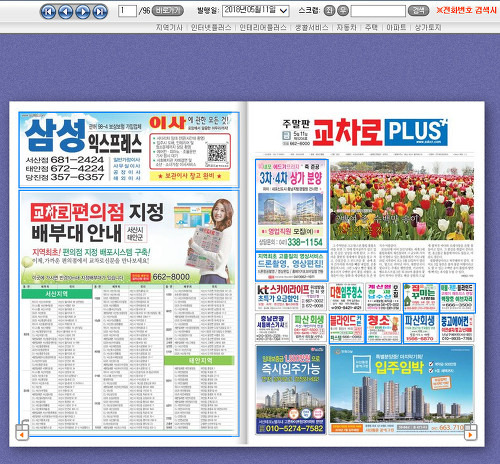
Task: Open the 자동차 section
Action: [x=347, y=27]
